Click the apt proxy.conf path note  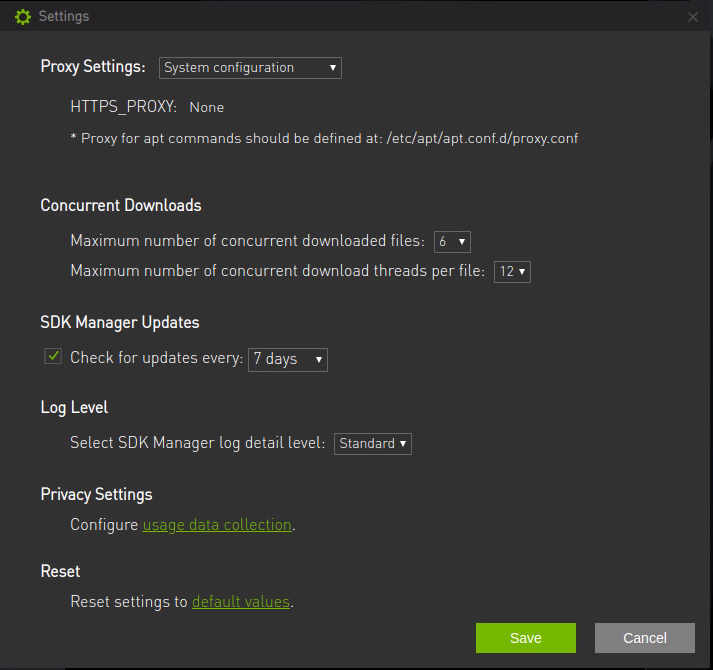[324, 138]
